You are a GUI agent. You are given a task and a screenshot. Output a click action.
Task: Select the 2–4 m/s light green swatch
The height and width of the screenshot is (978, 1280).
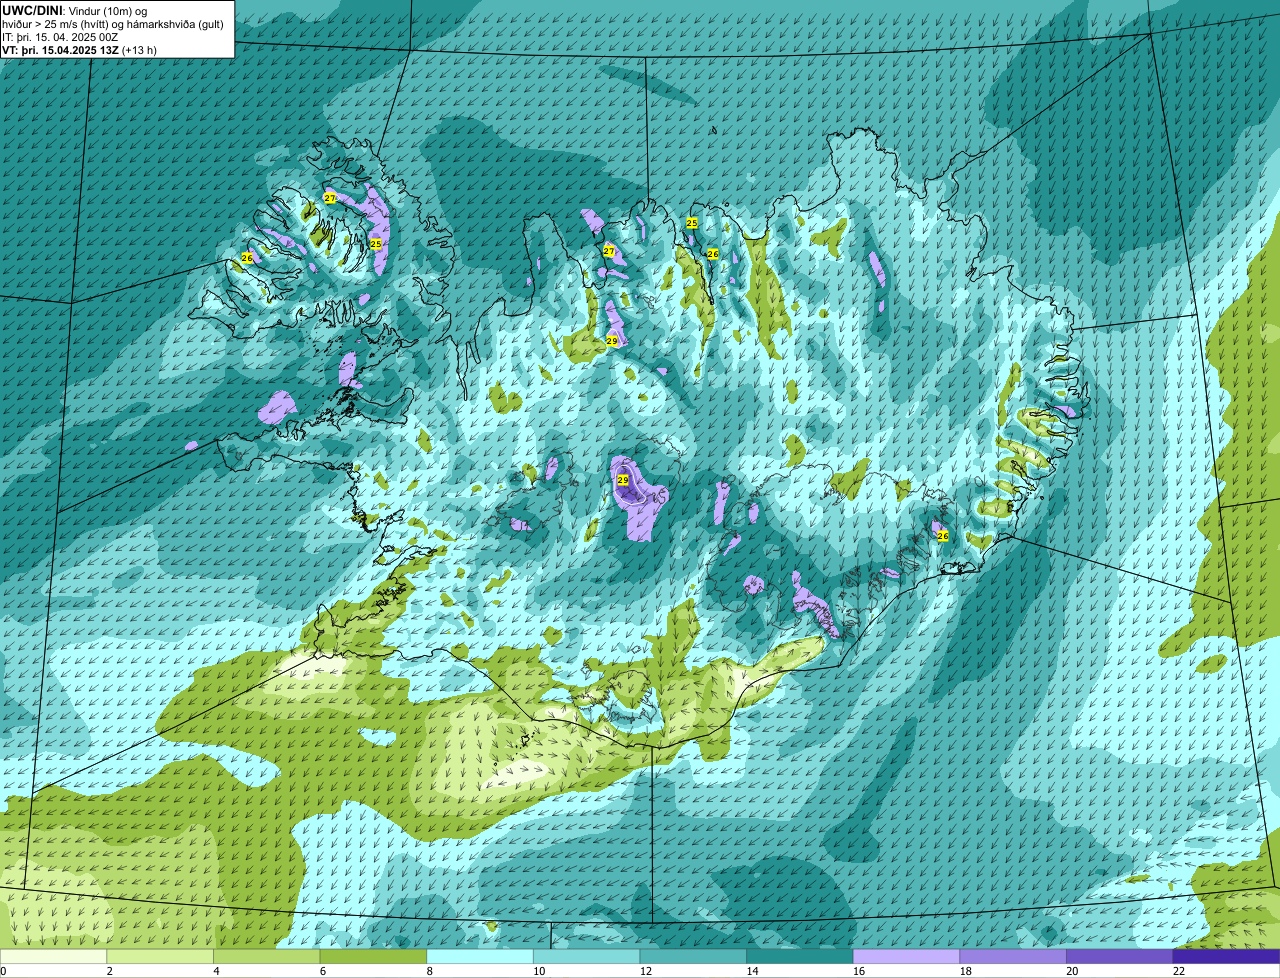(160, 957)
